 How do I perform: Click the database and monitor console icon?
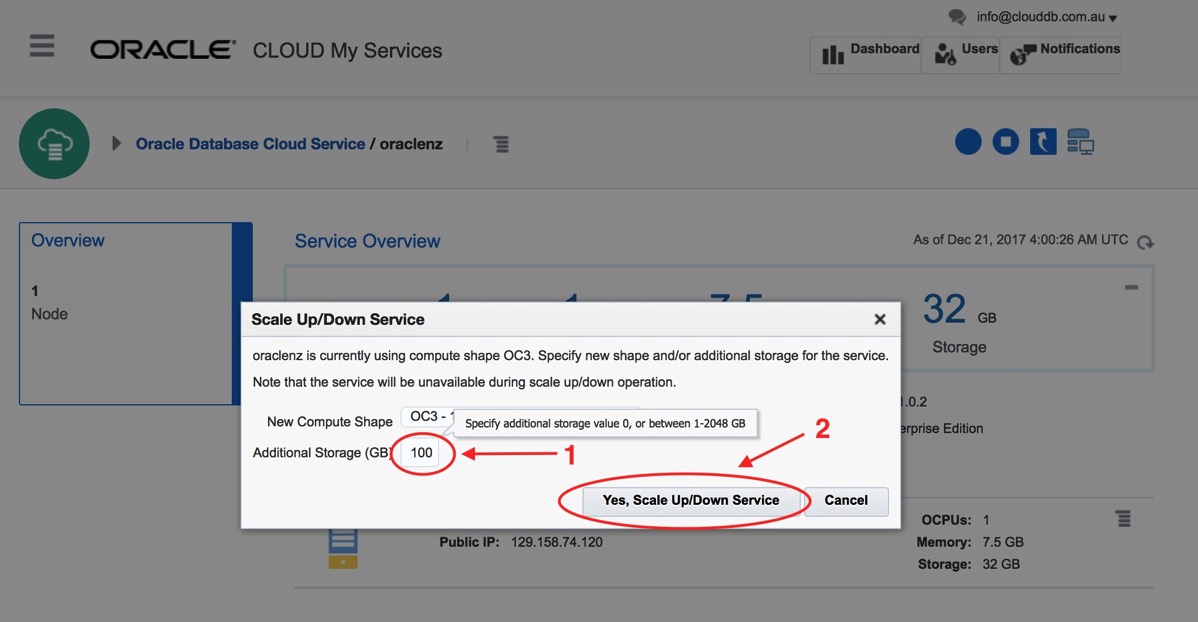tap(1080, 142)
